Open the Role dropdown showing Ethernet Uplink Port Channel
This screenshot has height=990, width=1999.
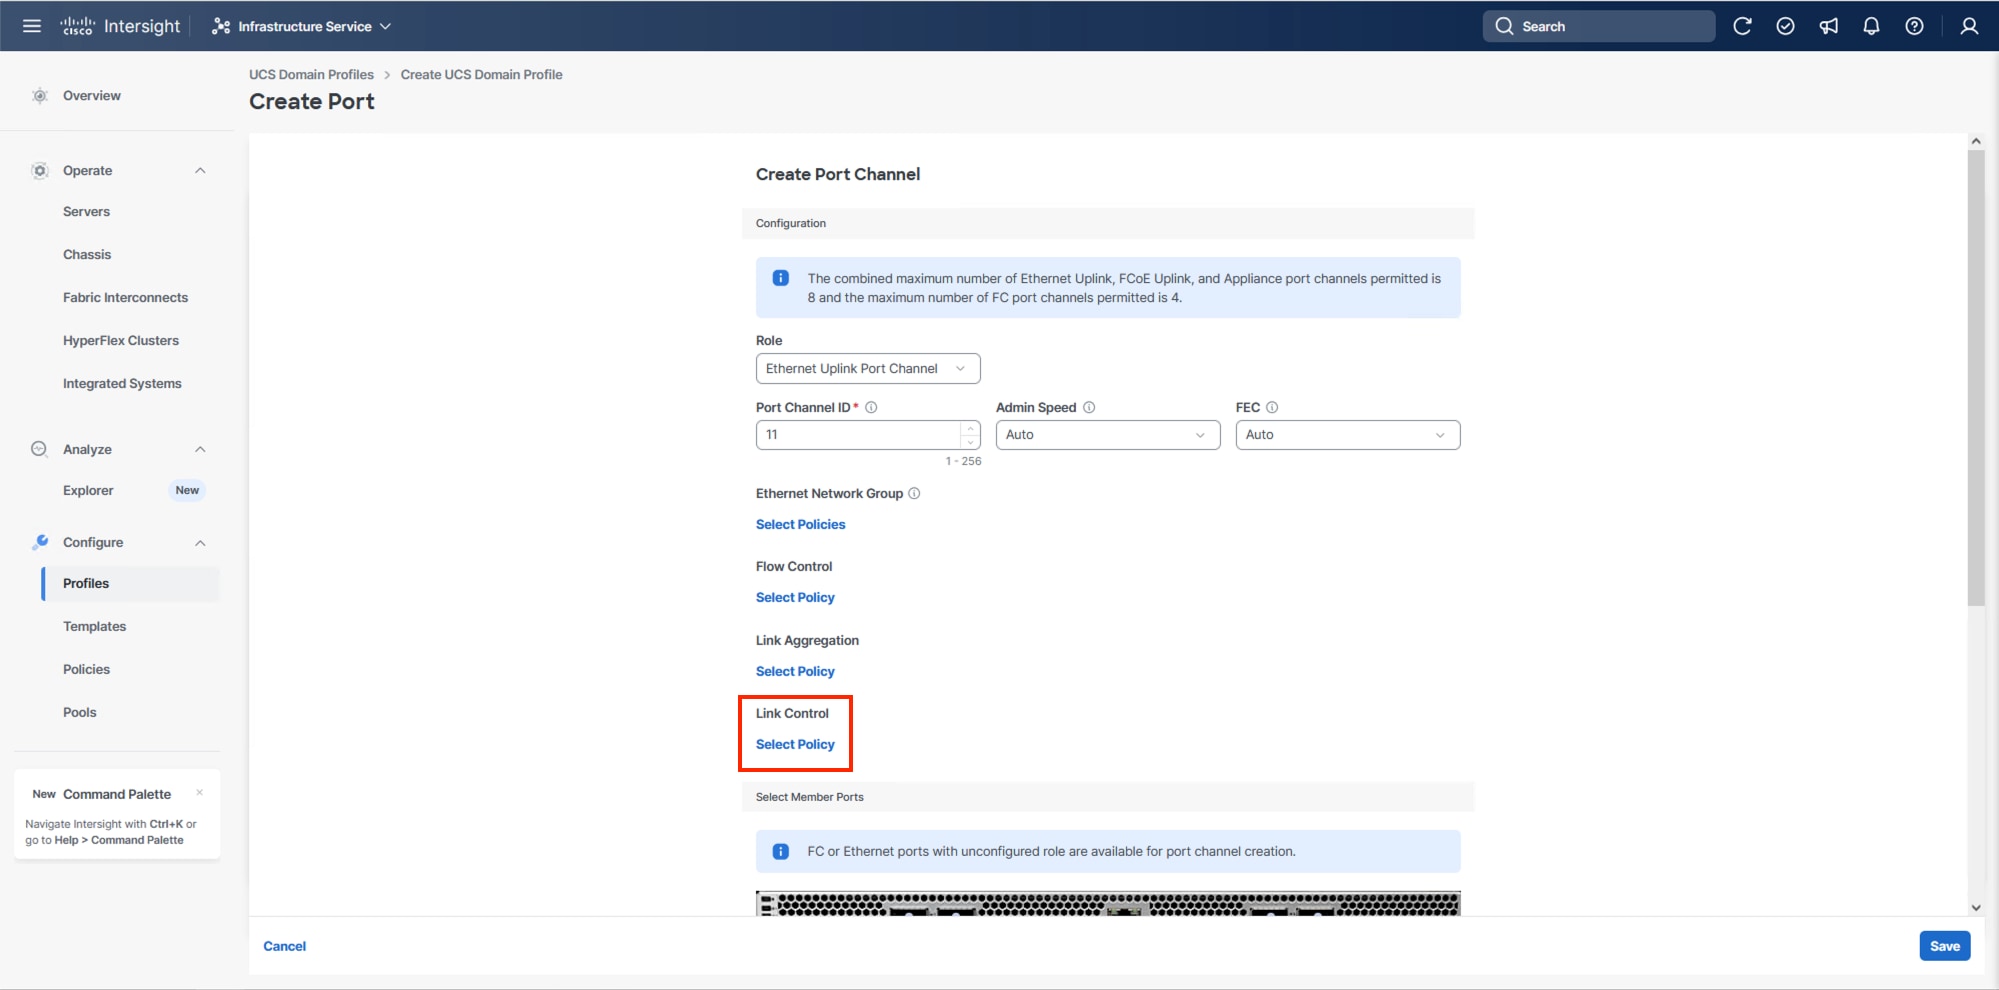[x=867, y=368]
